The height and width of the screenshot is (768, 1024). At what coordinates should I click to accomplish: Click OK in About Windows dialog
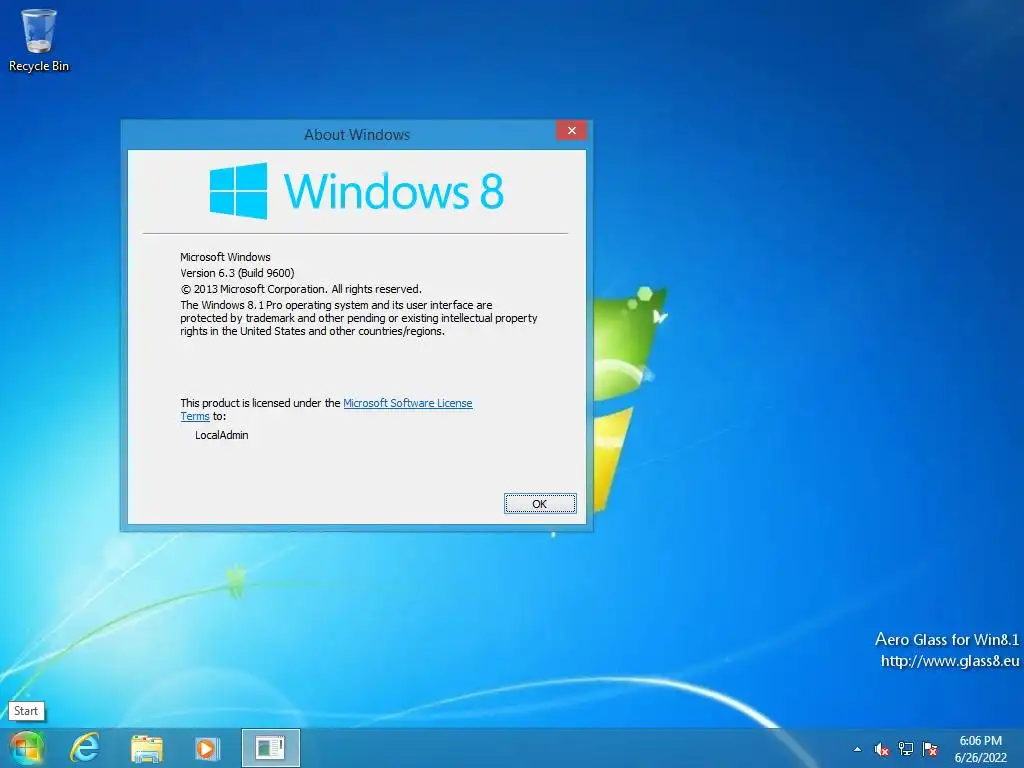tap(540, 504)
